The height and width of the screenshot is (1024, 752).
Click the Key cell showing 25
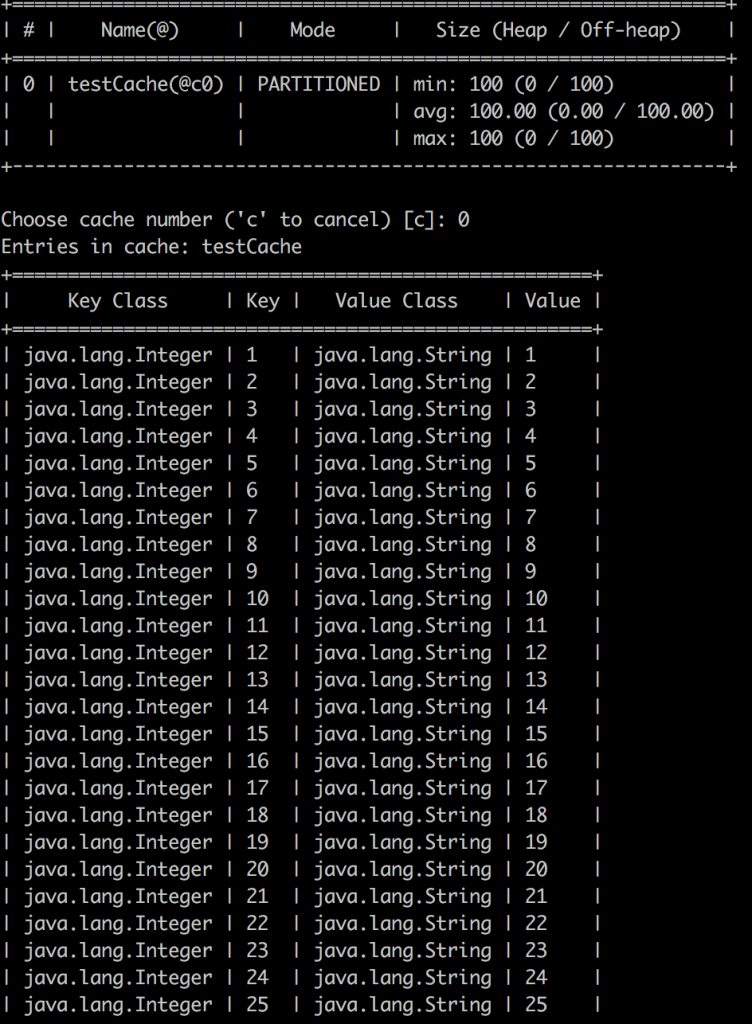[x=257, y=1005]
